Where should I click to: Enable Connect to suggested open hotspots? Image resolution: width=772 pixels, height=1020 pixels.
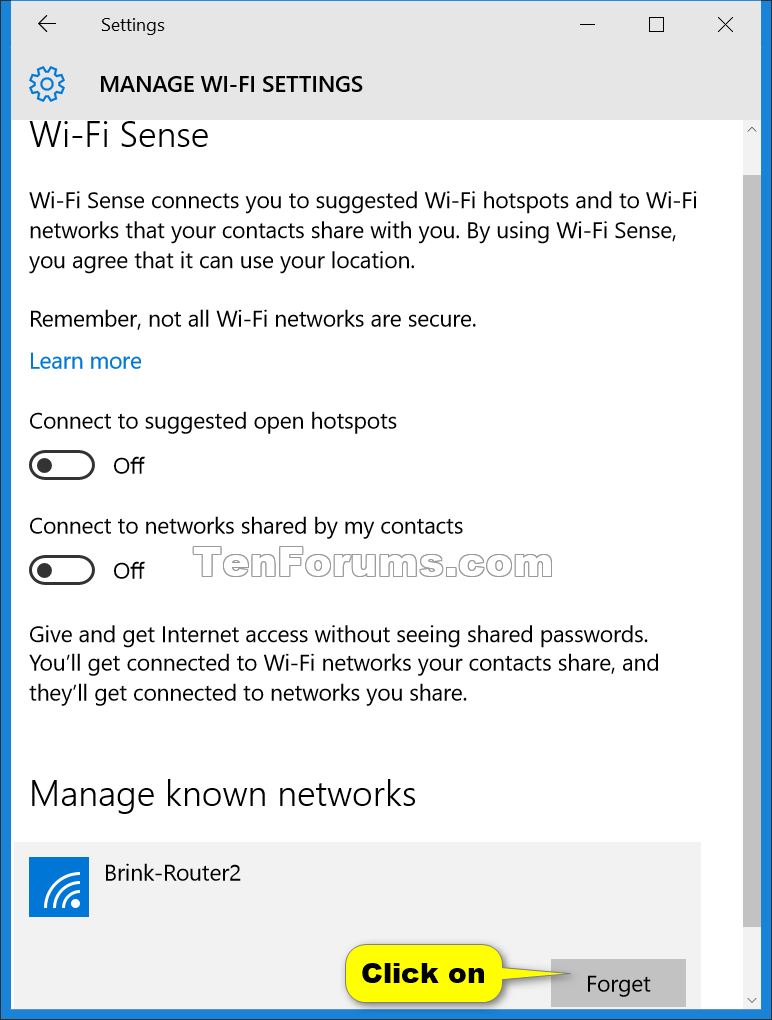(x=62, y=465)
